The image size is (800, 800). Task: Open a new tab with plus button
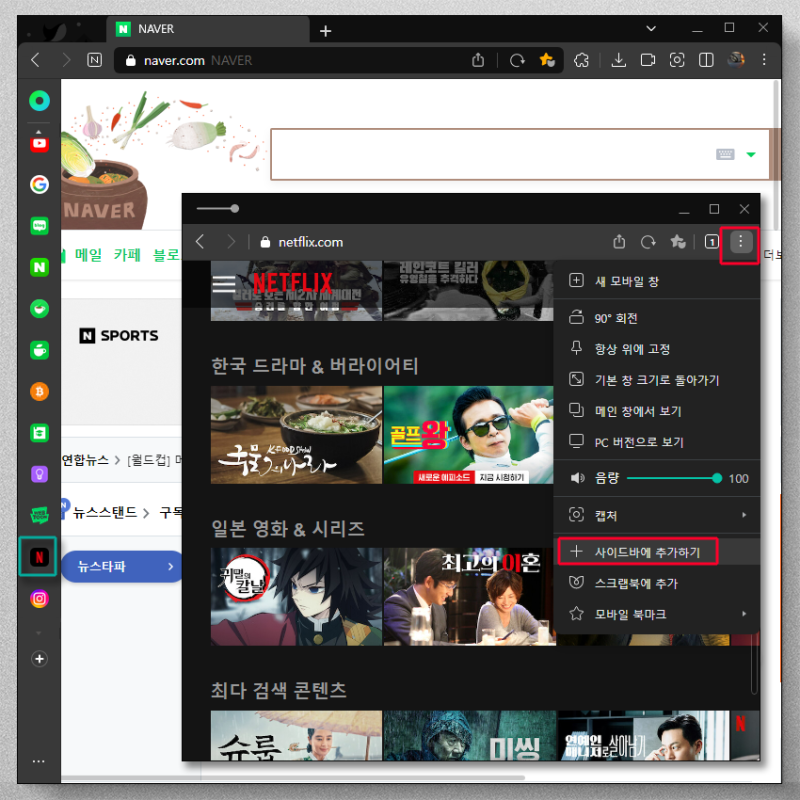tap(326, 31)
